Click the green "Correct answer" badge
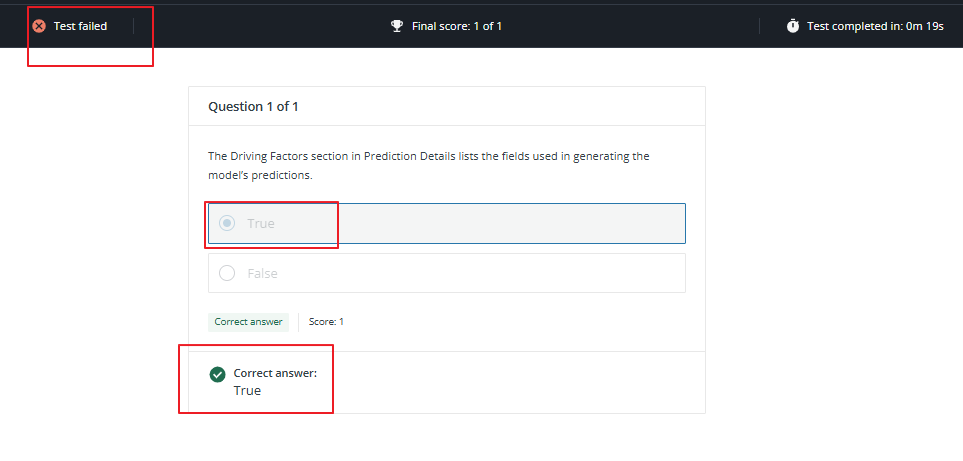Viewport: 963px width, 461px height. click(249, 322)
